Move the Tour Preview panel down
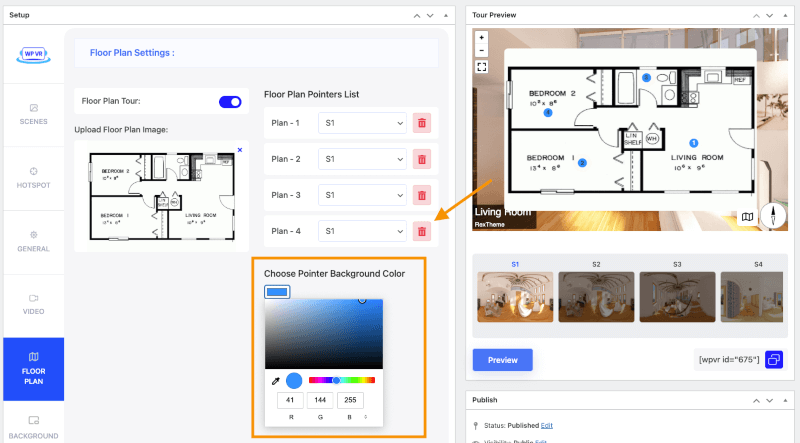This screenshot has height=443, width=800. coord(769,16)
